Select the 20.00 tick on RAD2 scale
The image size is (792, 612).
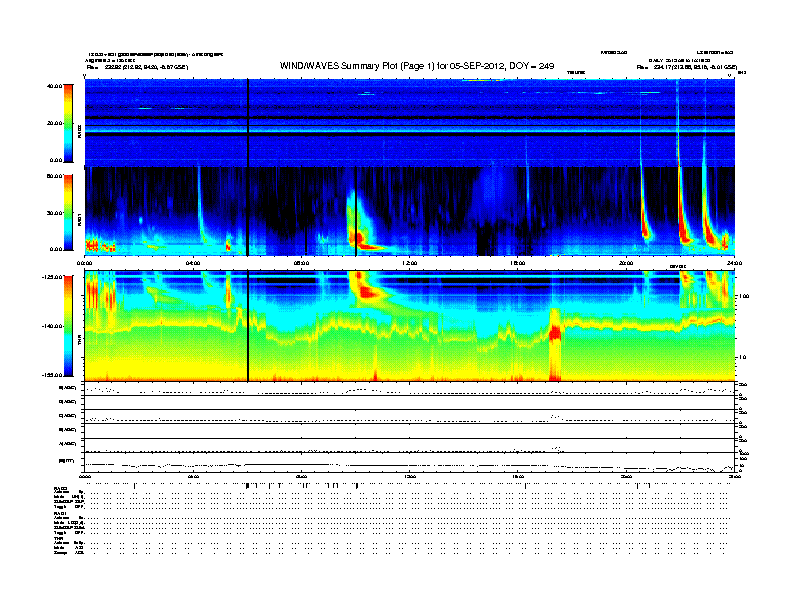coord(54,123)
